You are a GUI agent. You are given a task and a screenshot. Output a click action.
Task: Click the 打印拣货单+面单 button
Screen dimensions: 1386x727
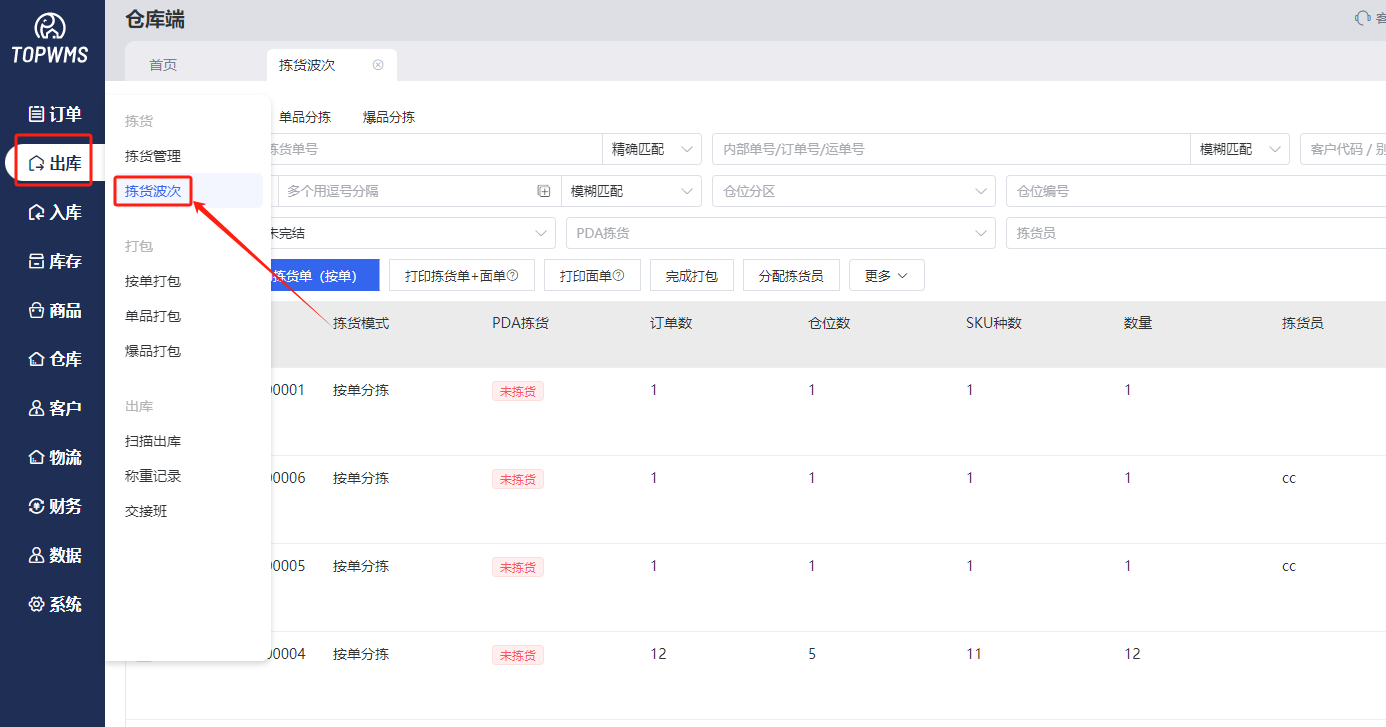(462, 276)
